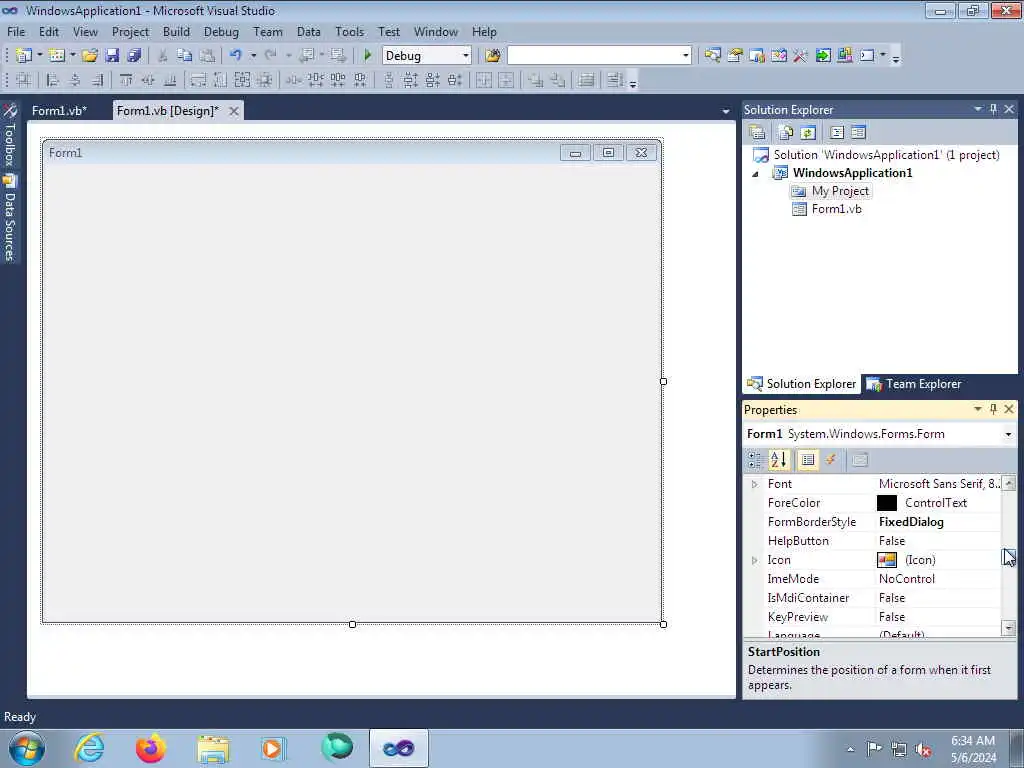The image size is (1024, 768).
Task: Refresh the Solution Explorer tree
Action: (808, 133)
